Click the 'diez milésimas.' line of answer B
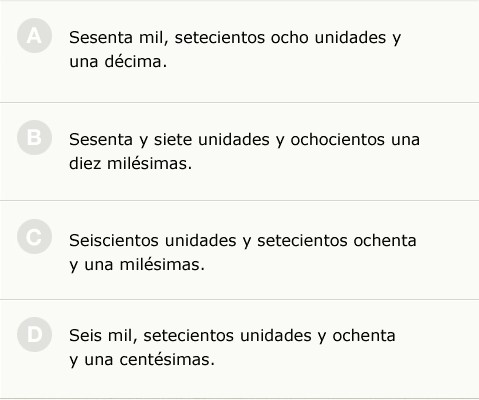Viewport: 479px width, 400px height. (x=130, y=163)
